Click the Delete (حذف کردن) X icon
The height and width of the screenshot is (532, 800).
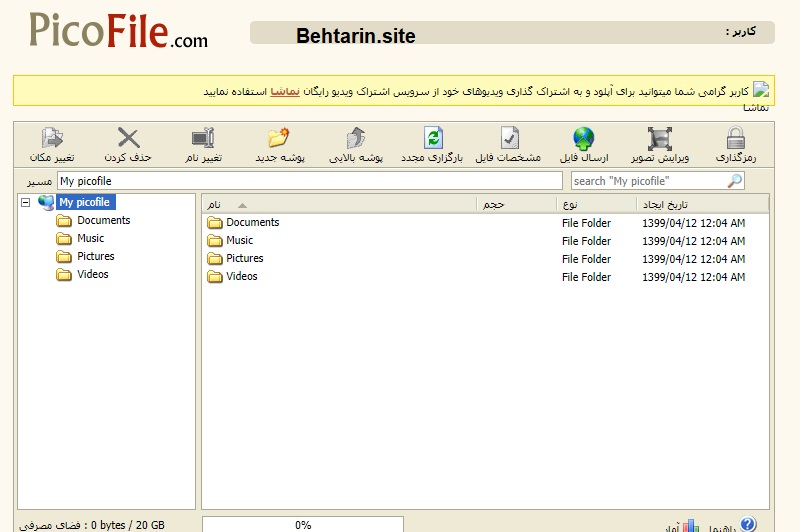128,138
